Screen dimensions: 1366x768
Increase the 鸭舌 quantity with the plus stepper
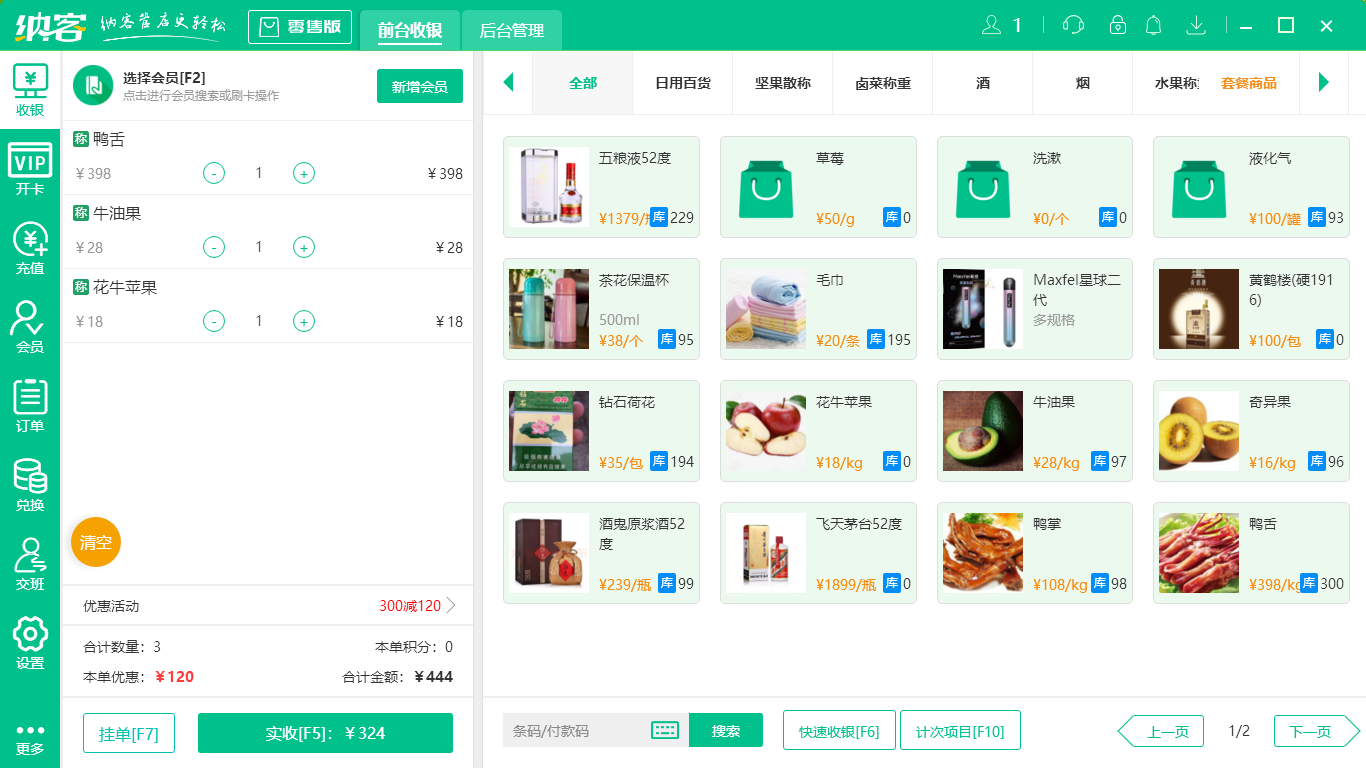303,173
